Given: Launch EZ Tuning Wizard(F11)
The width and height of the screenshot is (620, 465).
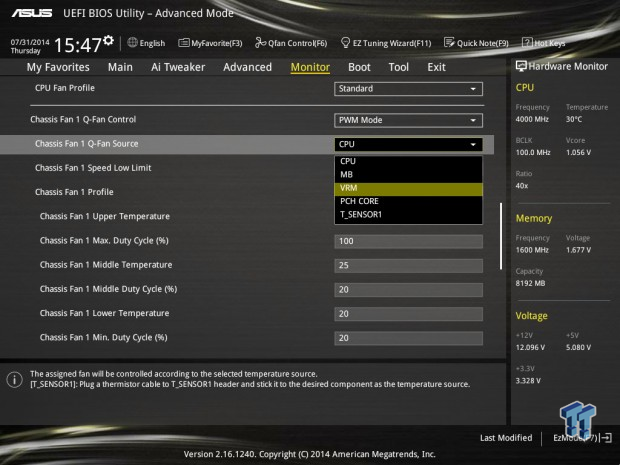Looking at the screenshot, I should coord(386,43).
